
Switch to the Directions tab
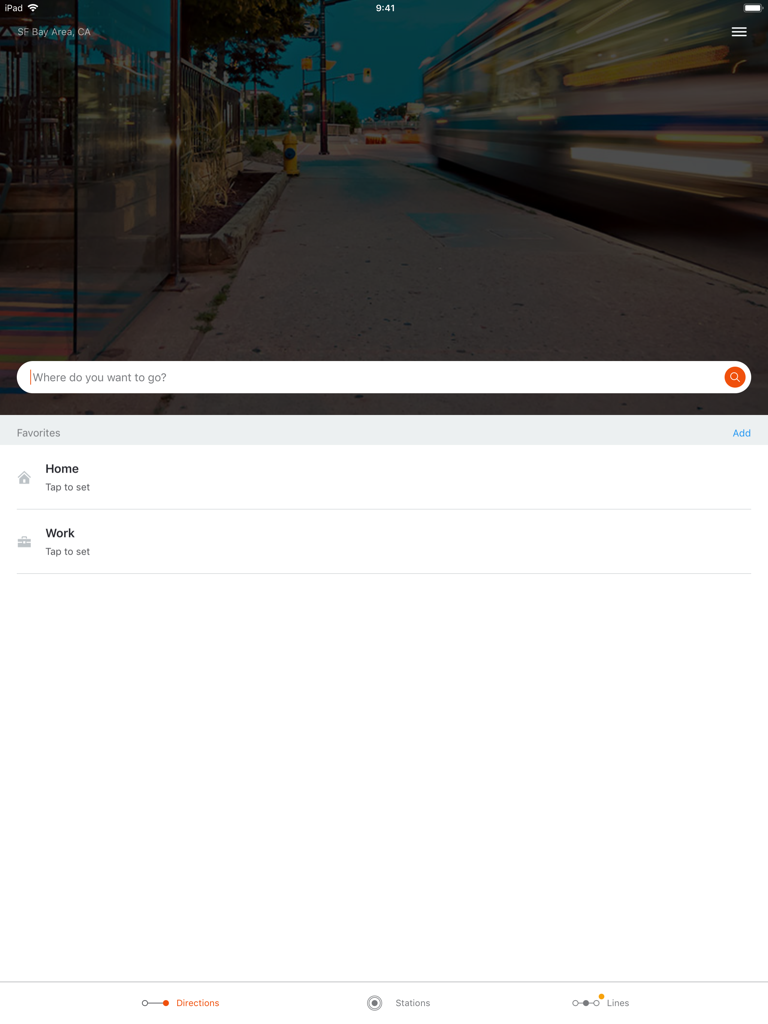tap(181, 1002)
